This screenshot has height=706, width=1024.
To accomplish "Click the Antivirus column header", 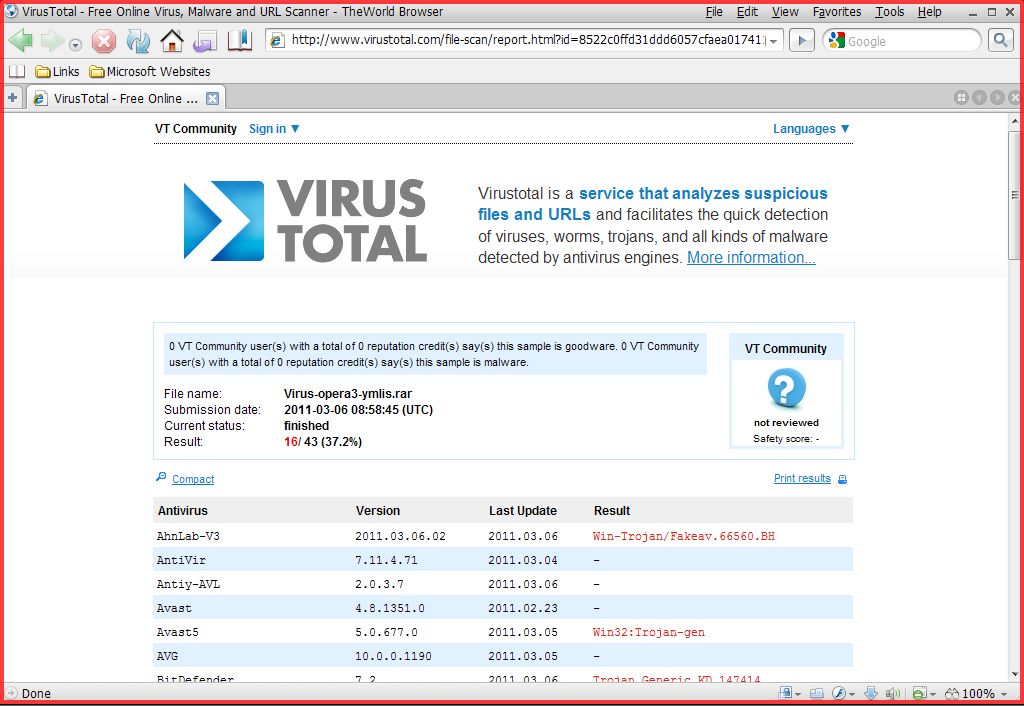I will (183, 511).
